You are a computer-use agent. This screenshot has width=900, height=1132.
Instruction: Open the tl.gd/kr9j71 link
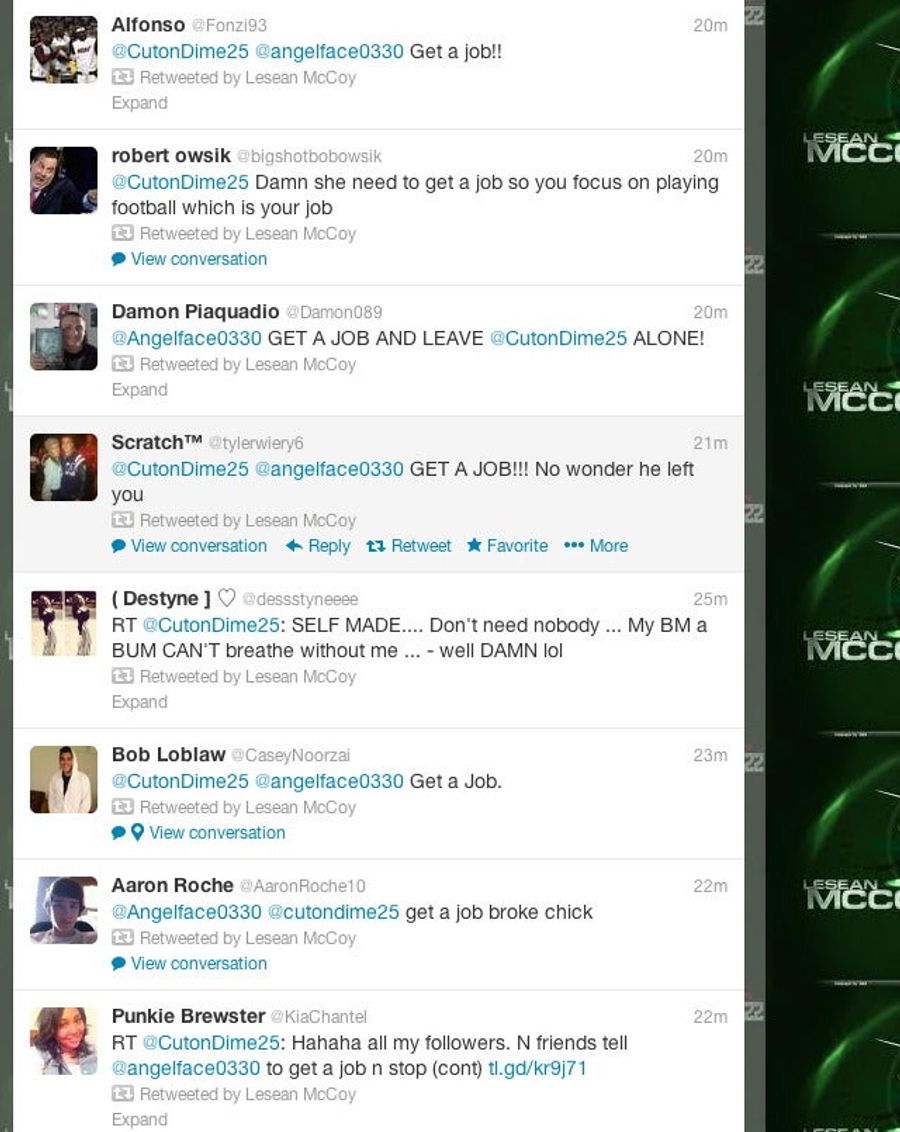click(x=538, y=1068)
